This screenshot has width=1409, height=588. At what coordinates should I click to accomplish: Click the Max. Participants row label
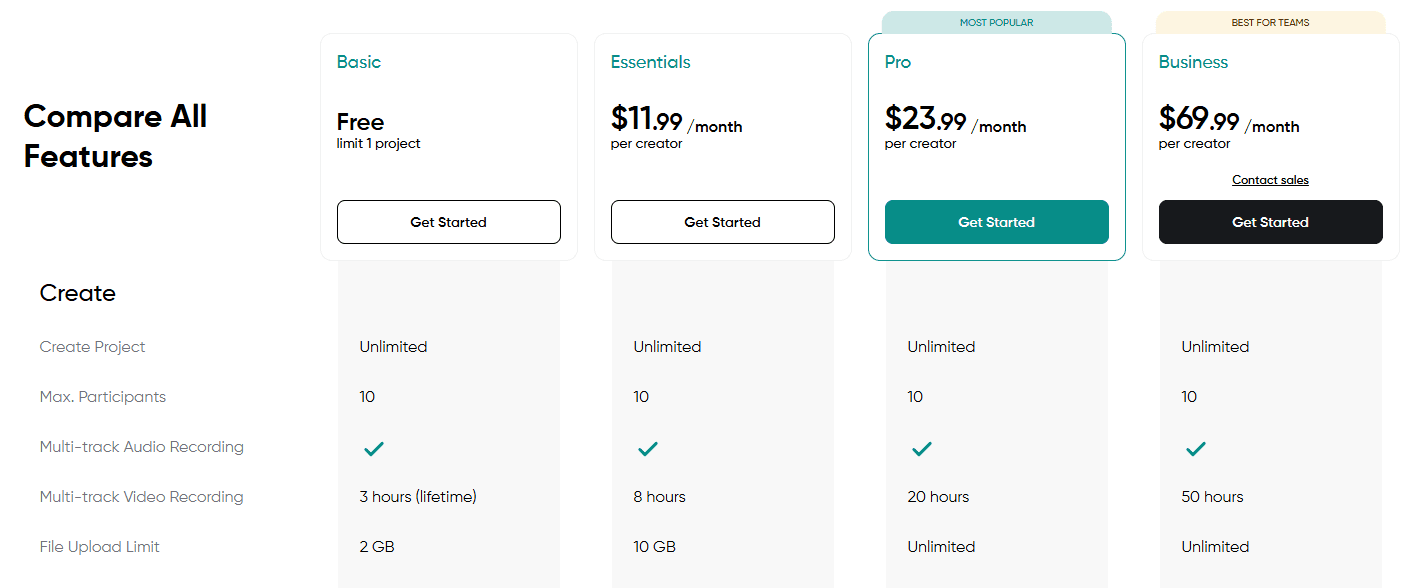[x=103, y=397]
